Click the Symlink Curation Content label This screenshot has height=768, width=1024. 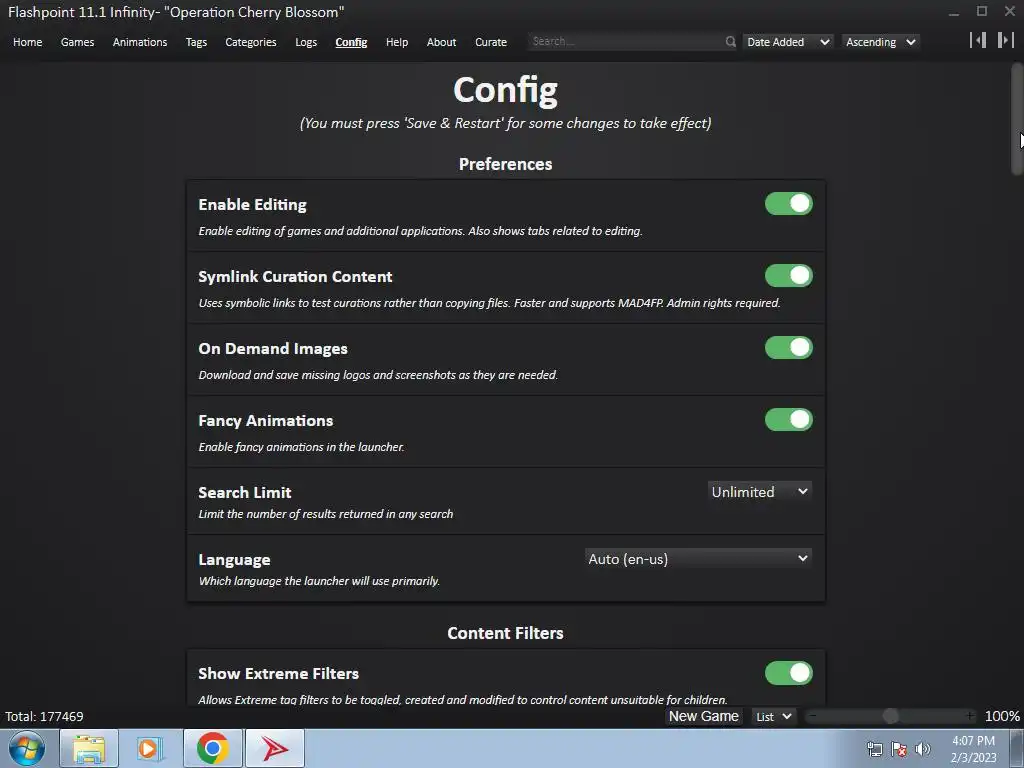tap(295, 276)
